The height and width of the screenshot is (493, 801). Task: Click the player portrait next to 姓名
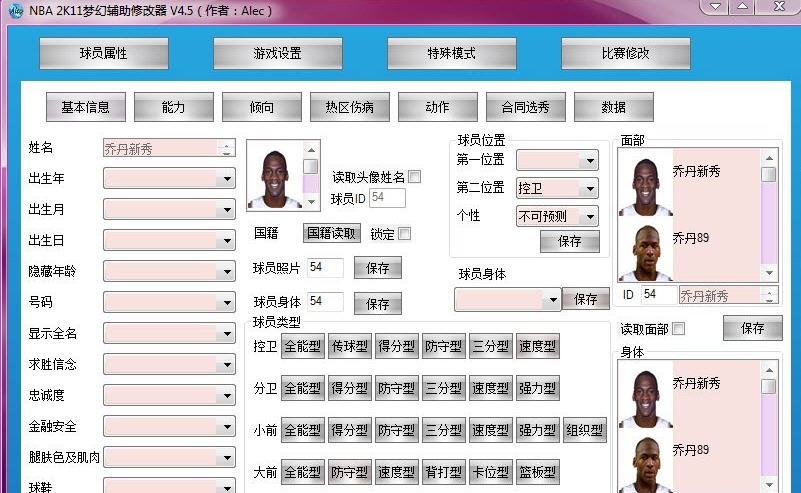(275, 179)
